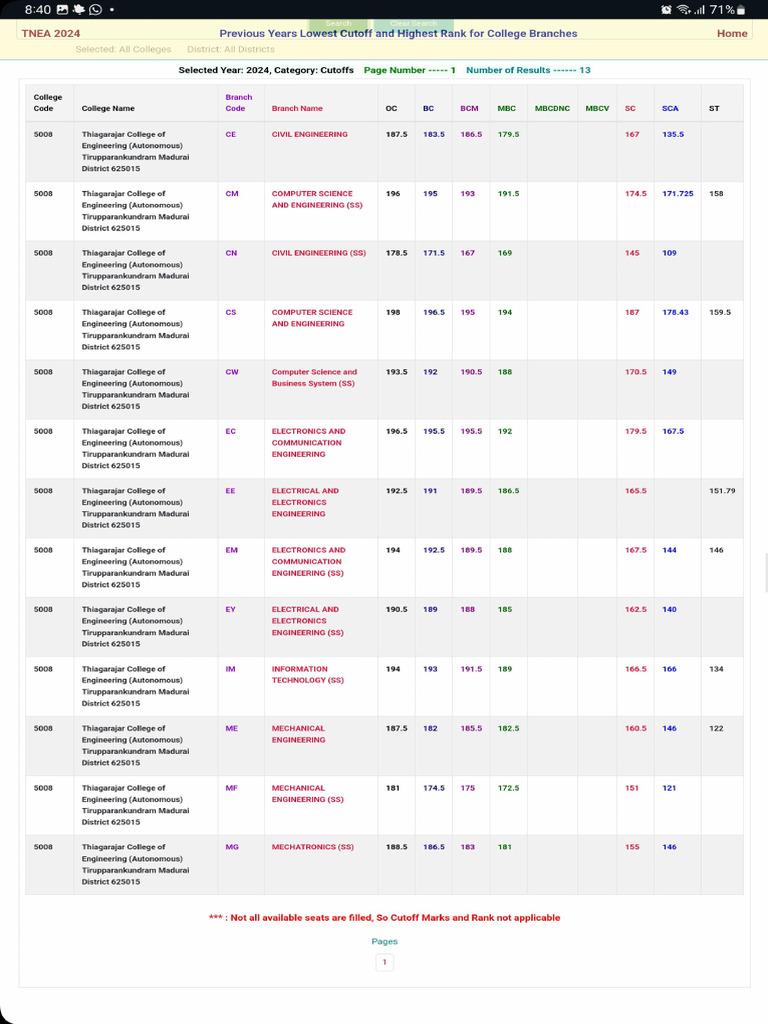Click the OC column header
This screenshot has width=768, height=1024.
[391, 108]
